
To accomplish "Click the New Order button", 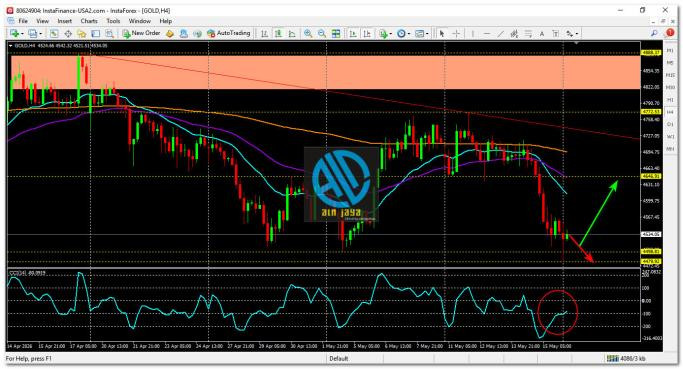I will pyautogui.click(x=141, y=34).
